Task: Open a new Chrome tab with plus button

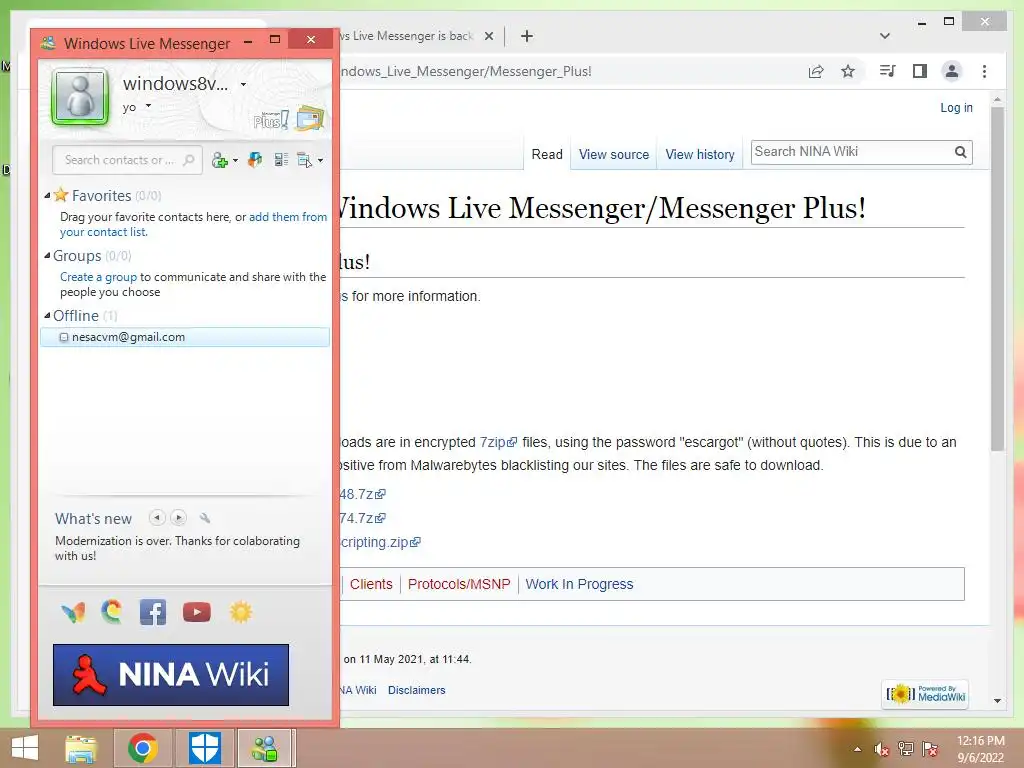Action: pyautogui.click(x=527, y=36)
